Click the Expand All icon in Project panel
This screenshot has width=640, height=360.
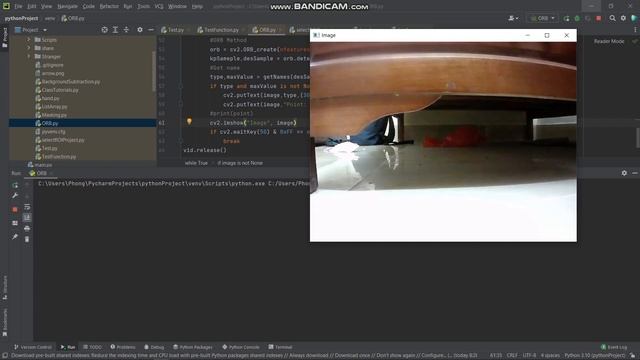pyautogui.click(x=116, y=30)
